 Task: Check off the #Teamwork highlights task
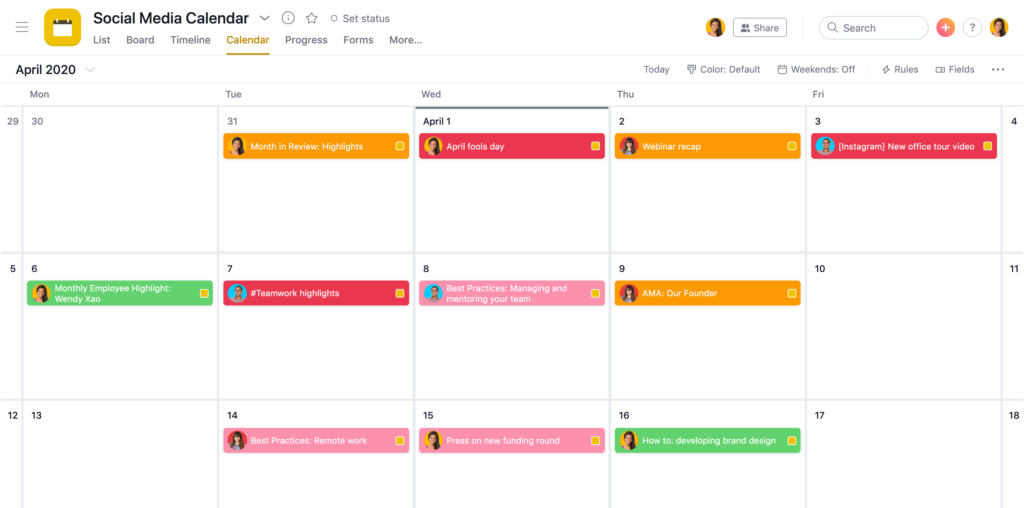click(399, 293)
